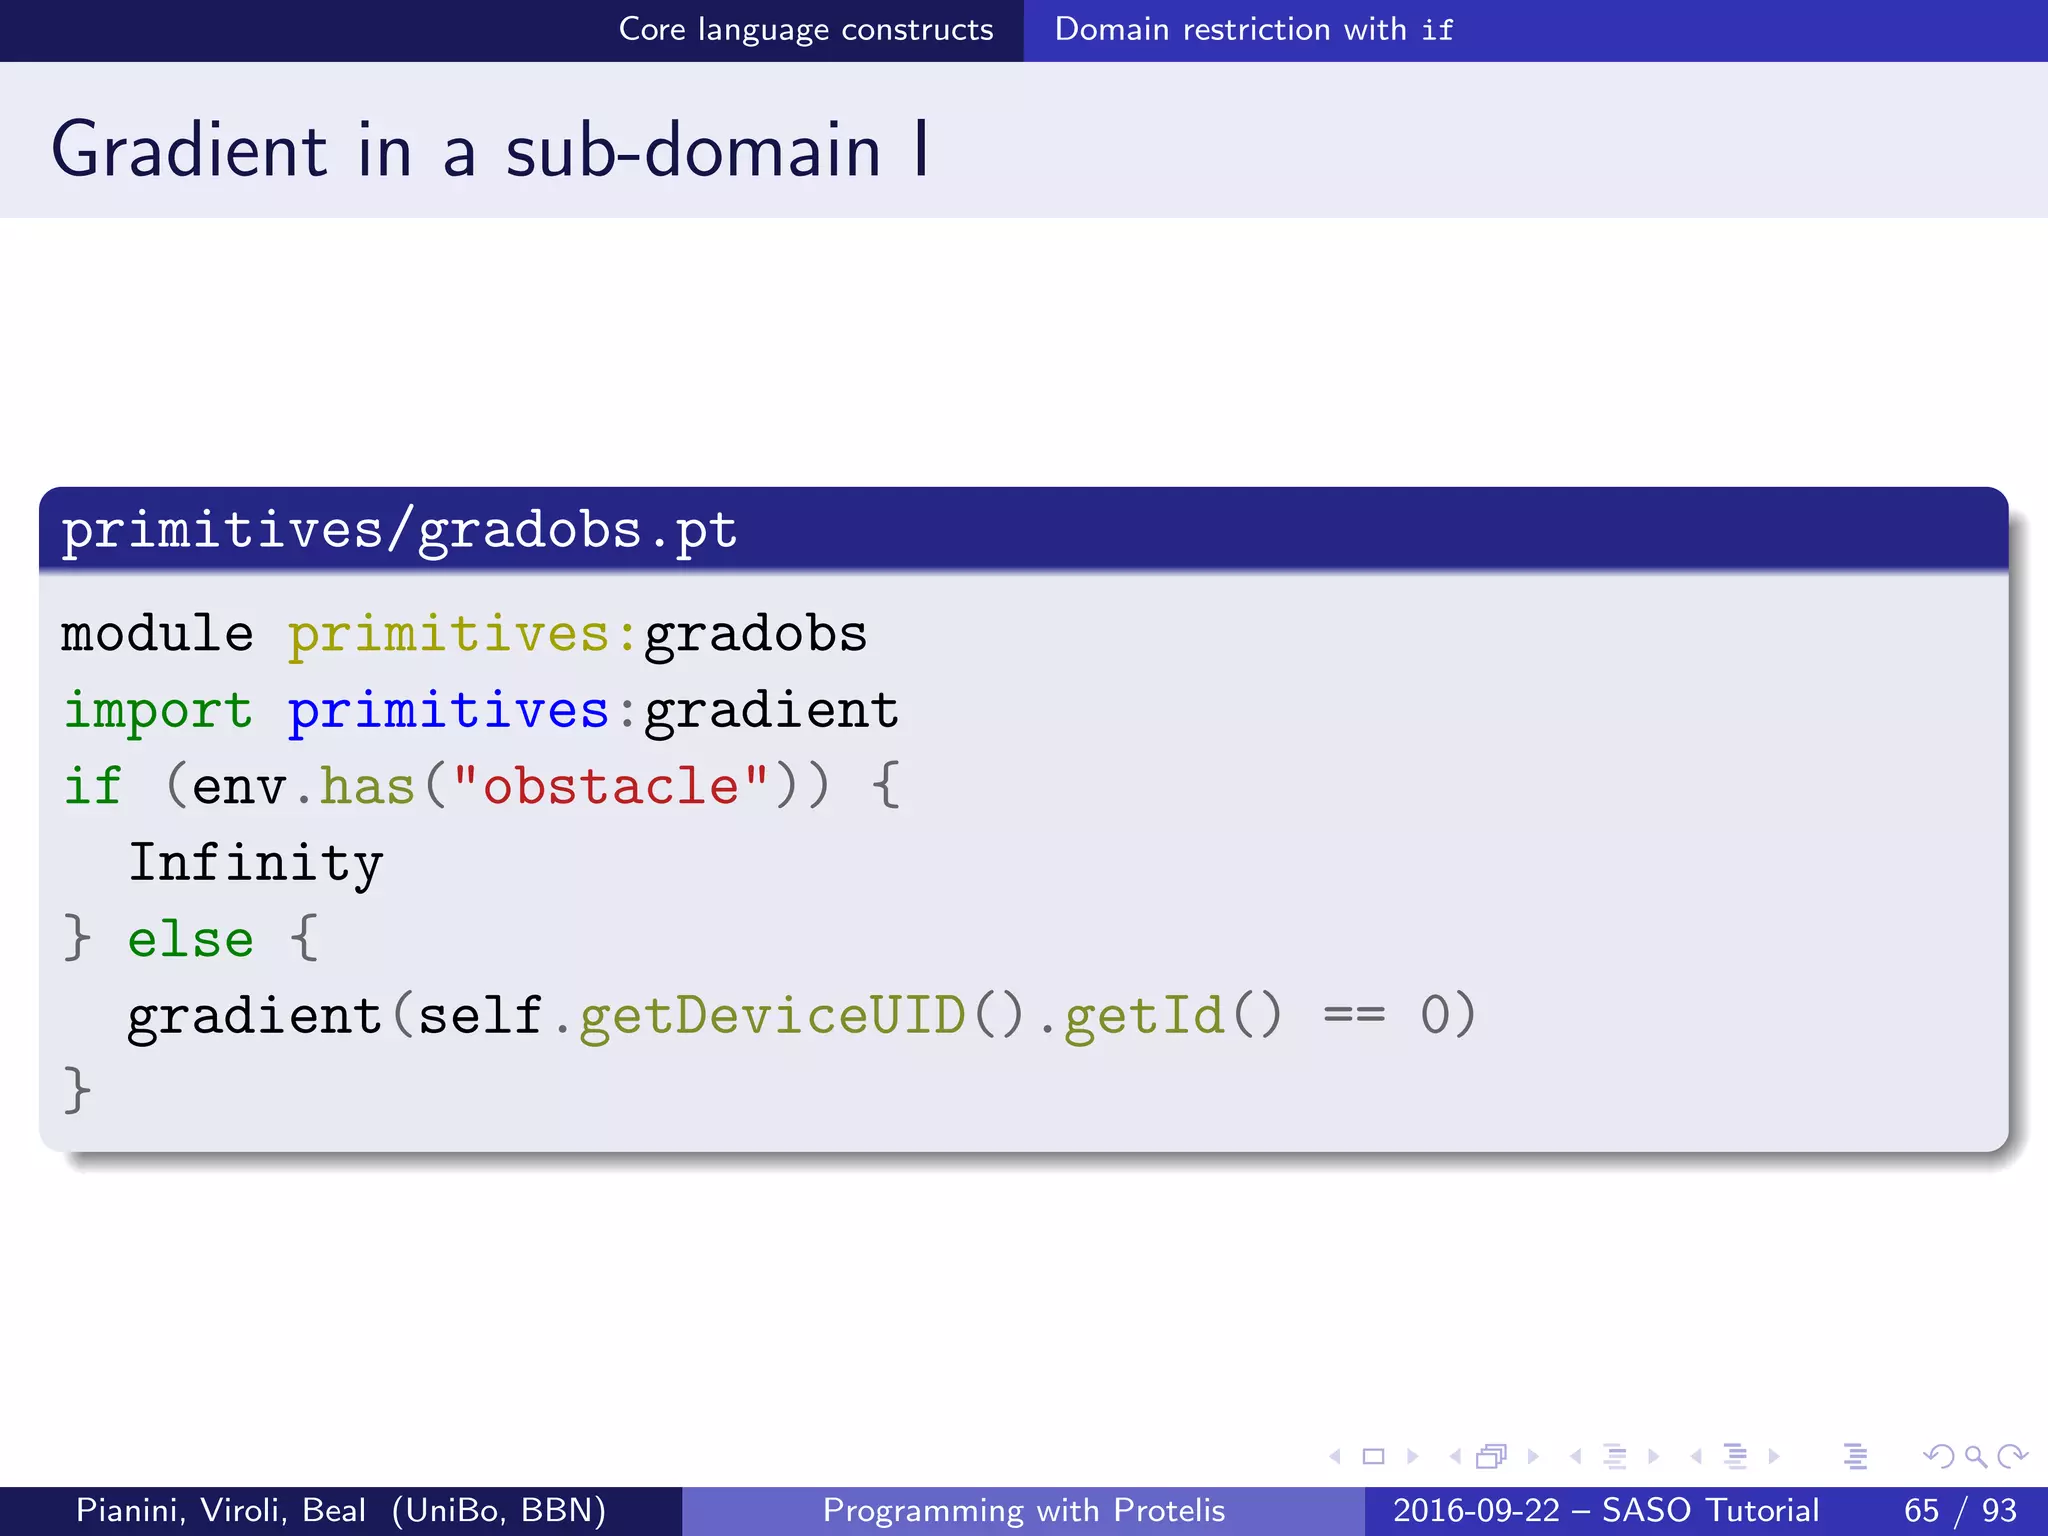Click the if (env.has("obstacle")) line

[x=483, y=786]
